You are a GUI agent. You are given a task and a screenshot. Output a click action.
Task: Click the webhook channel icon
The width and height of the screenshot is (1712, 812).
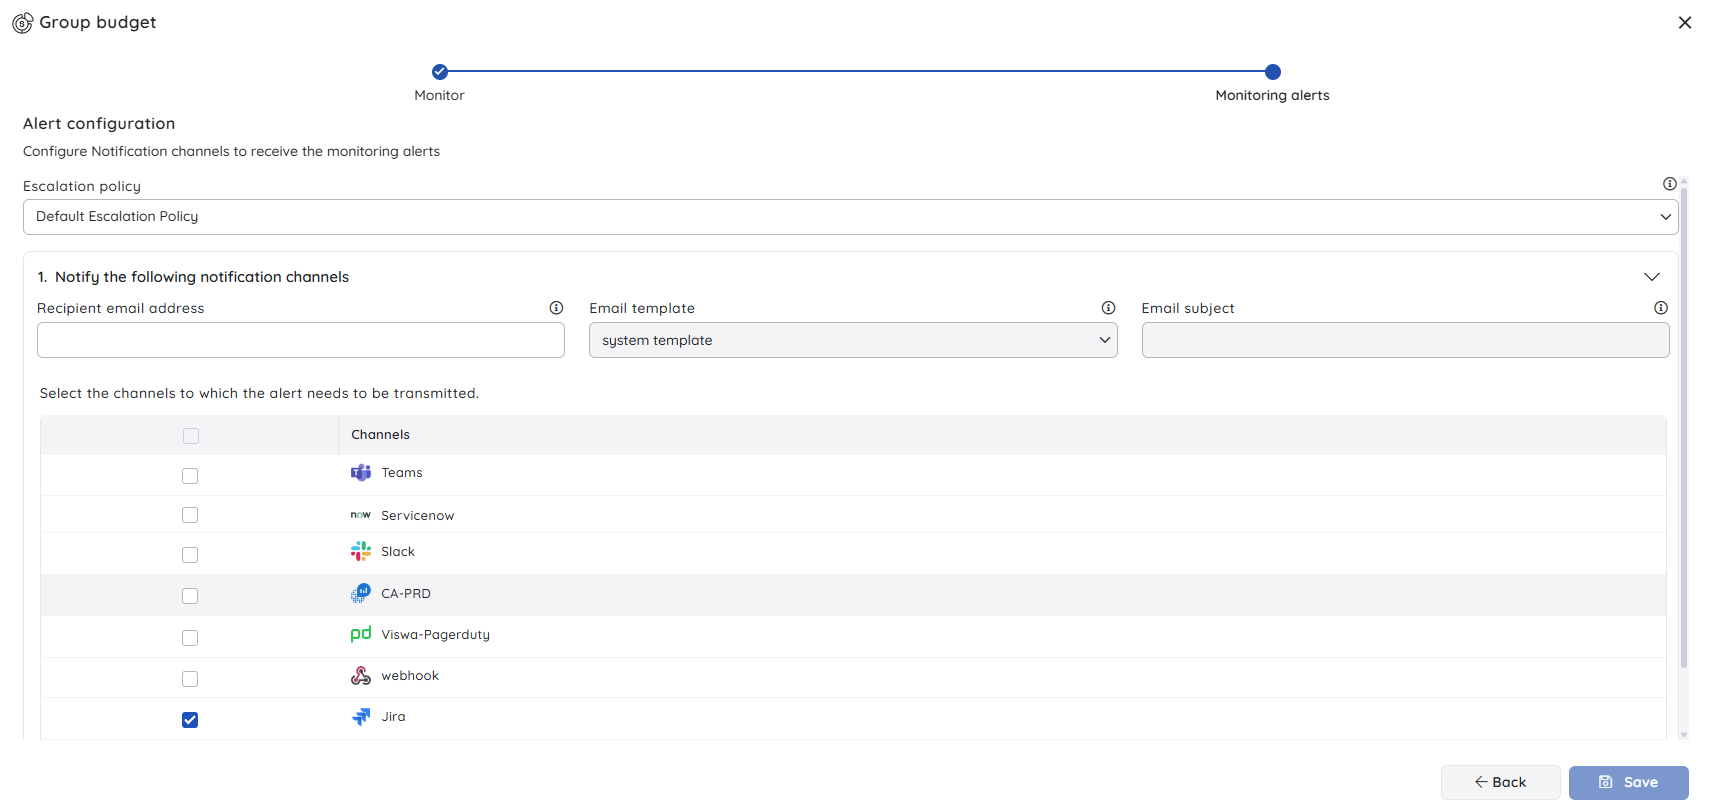coord(361,676)
